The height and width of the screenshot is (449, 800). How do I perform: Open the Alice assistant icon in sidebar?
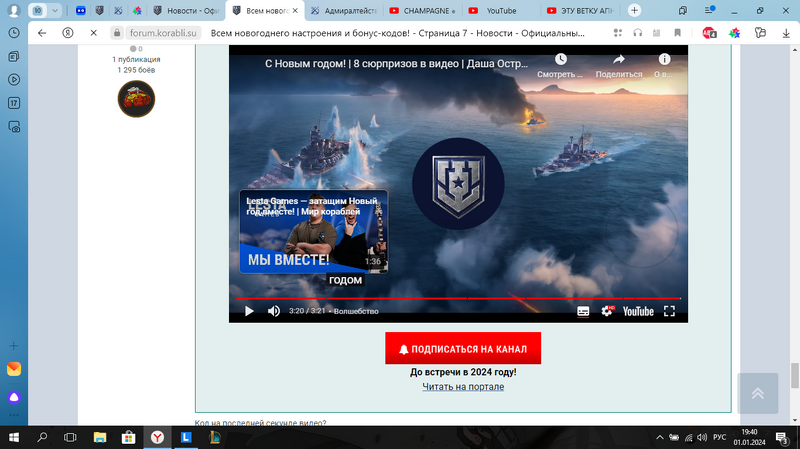click(x=14, y=397)
